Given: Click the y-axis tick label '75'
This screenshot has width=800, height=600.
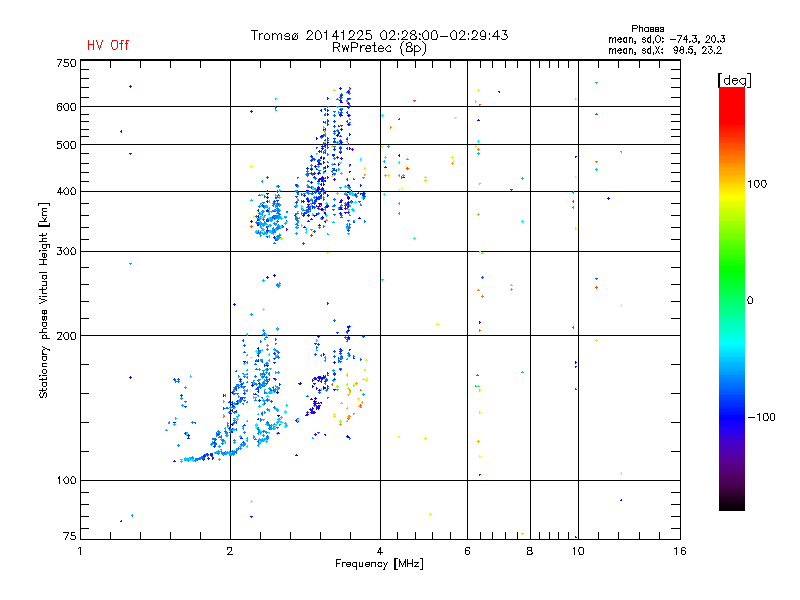Looking at the screenshot, I should (70, 536).
